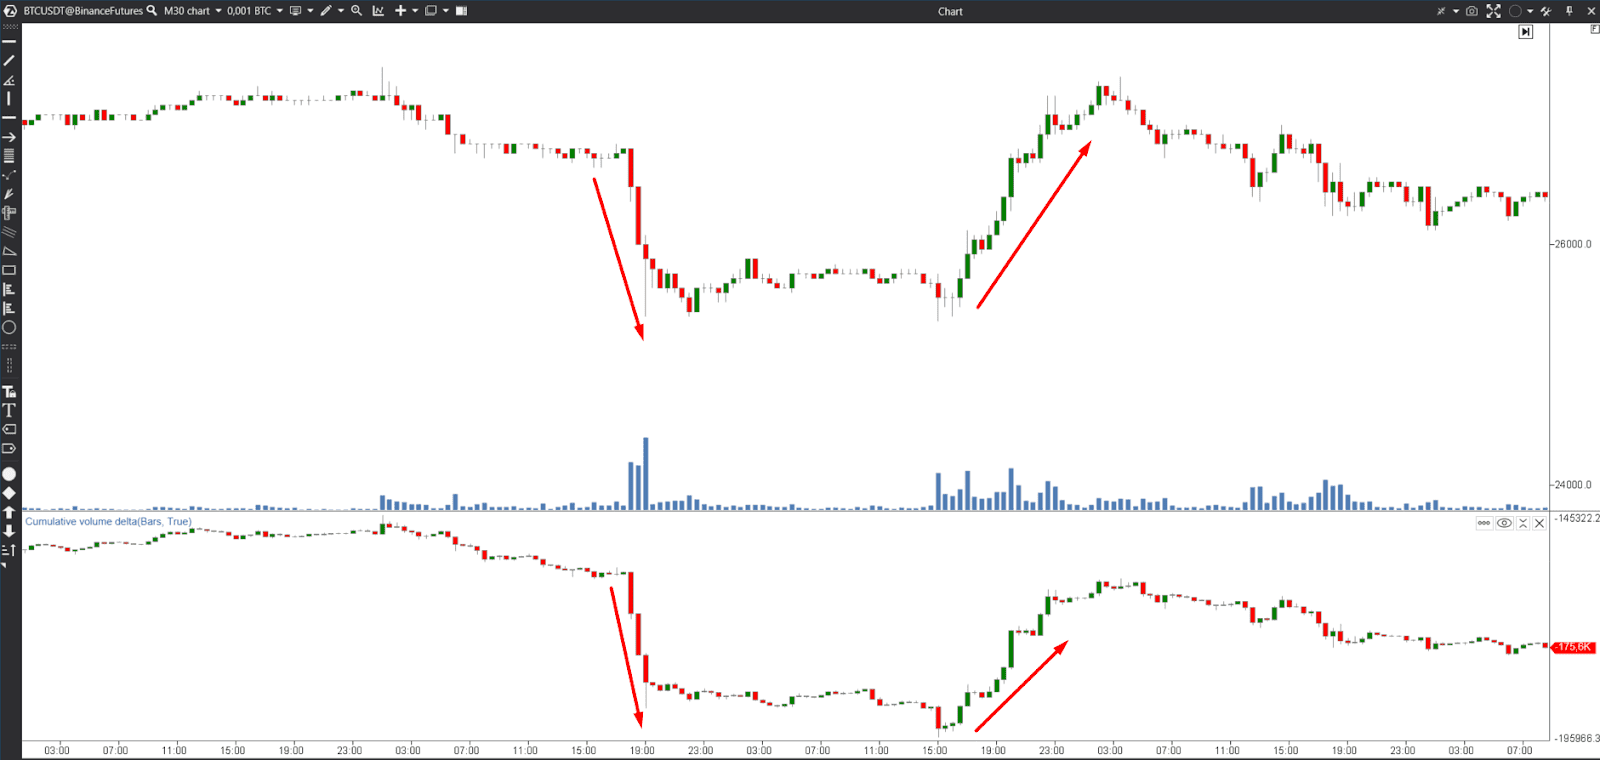Viewport: 1600px width, 760px height.
Task: Select the pencil drawing icon in top toolbar
Action: click(326, 11)
